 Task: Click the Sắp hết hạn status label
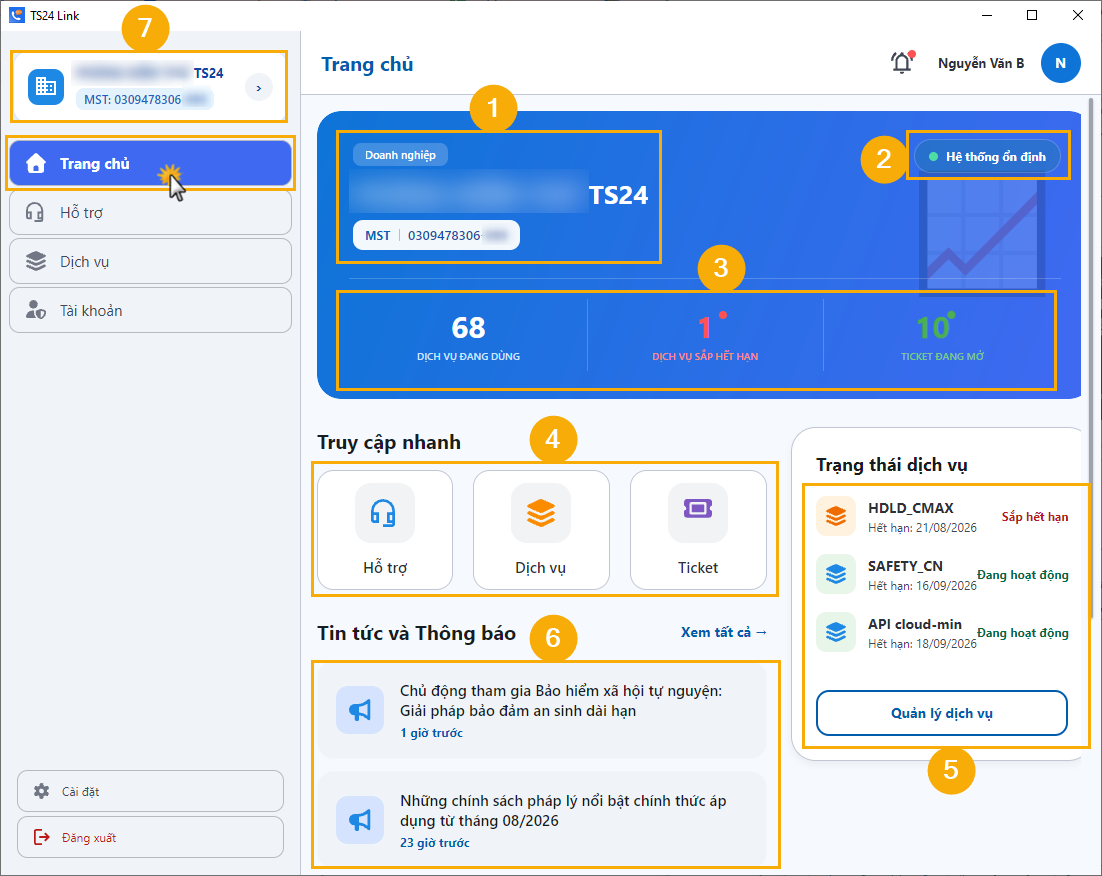(x=1035, y=517)
